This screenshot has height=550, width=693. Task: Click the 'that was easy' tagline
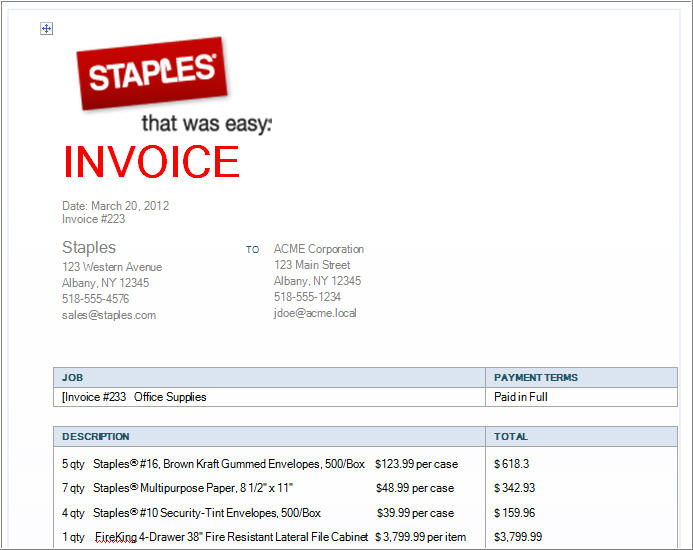207,123
